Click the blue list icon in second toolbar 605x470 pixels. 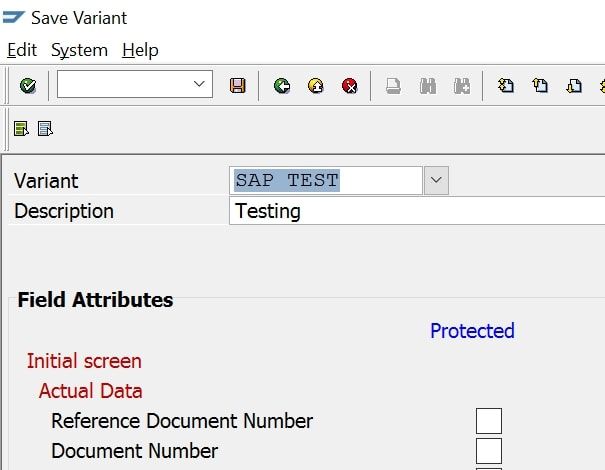click(x=45, y=128)
